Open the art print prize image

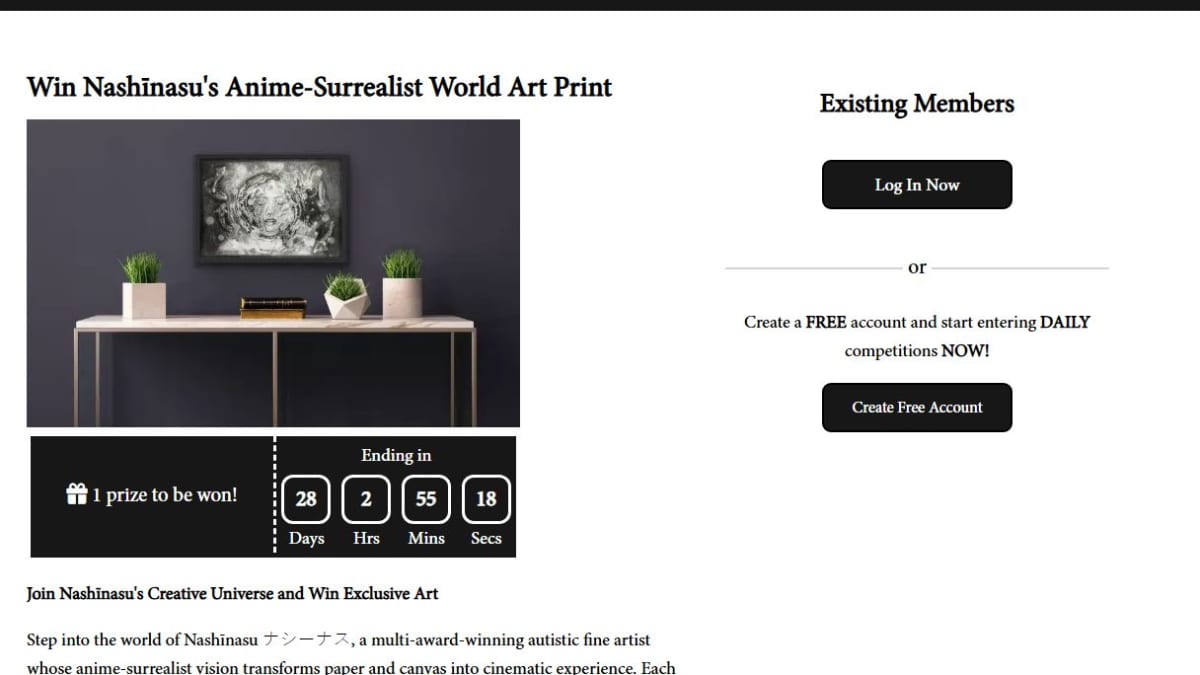[273, 273]
